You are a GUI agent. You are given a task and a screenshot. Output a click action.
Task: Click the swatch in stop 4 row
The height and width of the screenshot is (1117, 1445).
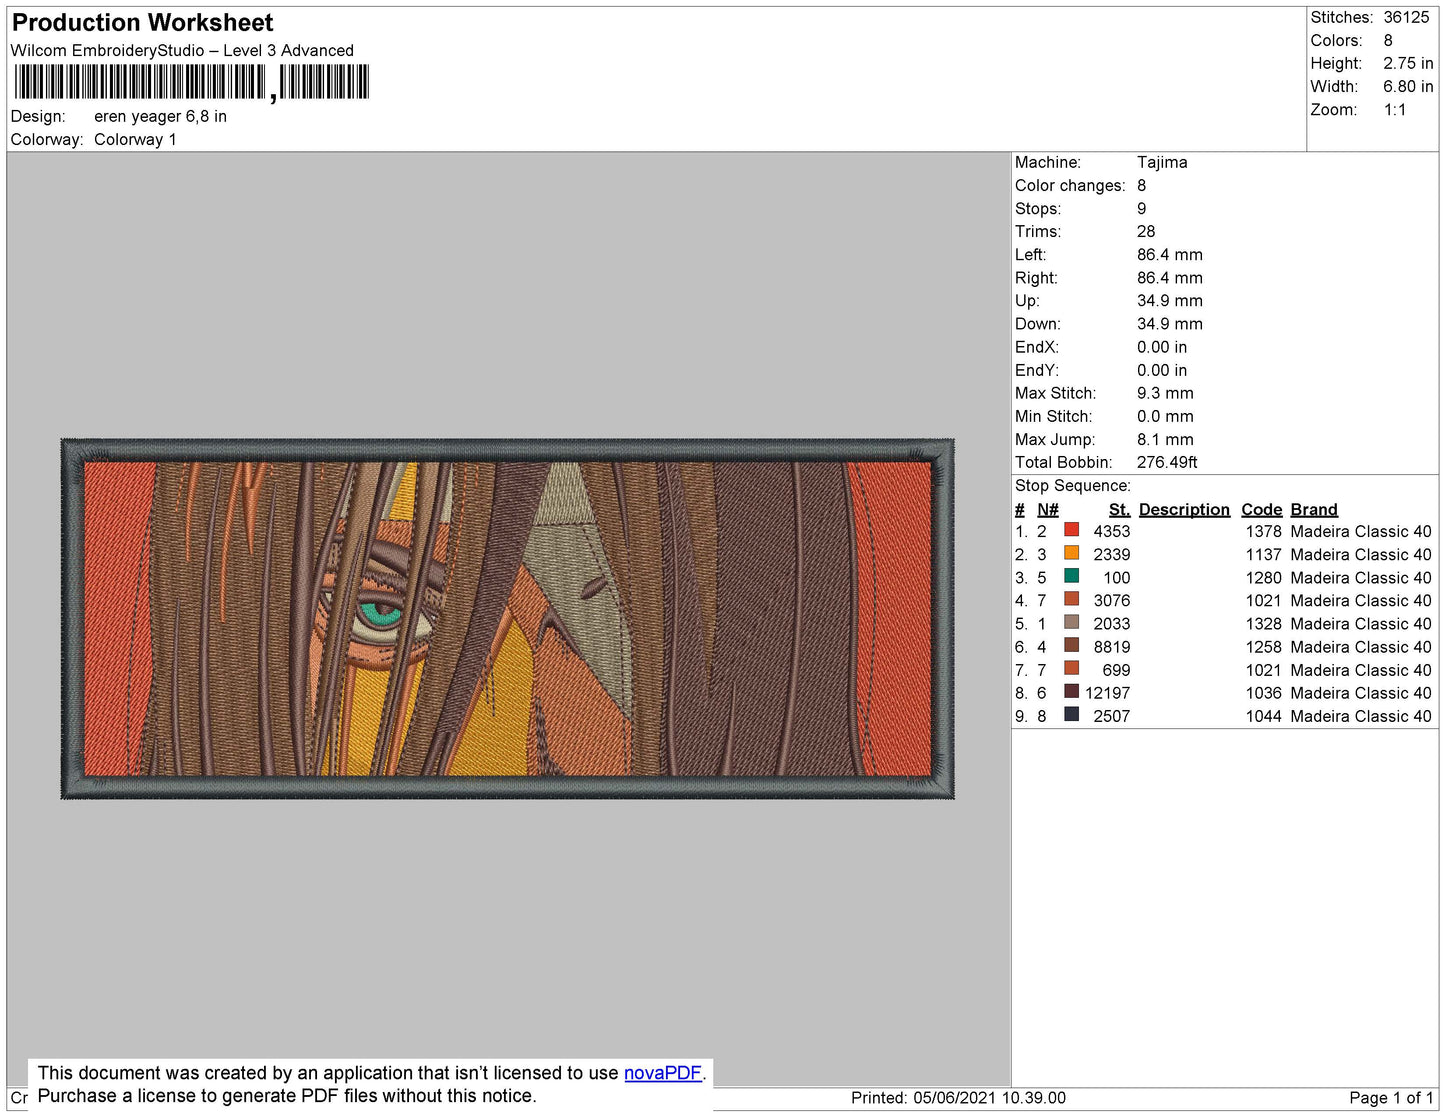[1072, 599]
